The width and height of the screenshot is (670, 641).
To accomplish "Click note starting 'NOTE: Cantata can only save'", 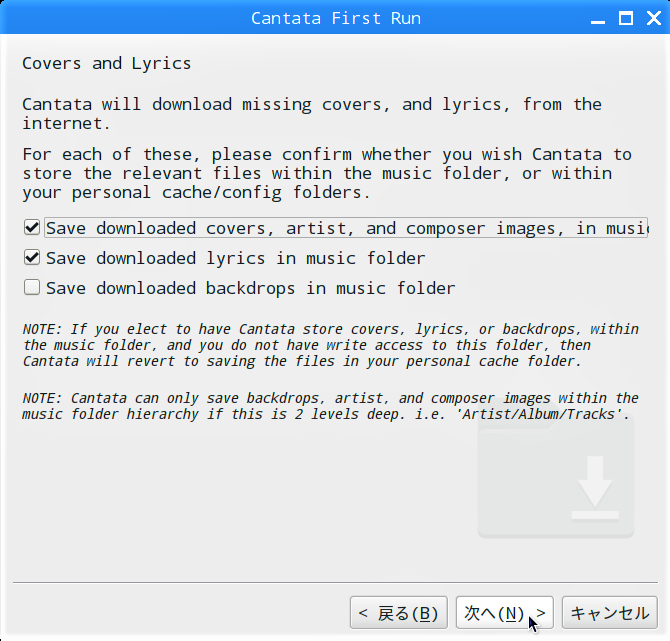I will pyautogui.click(x=330, y=406).
